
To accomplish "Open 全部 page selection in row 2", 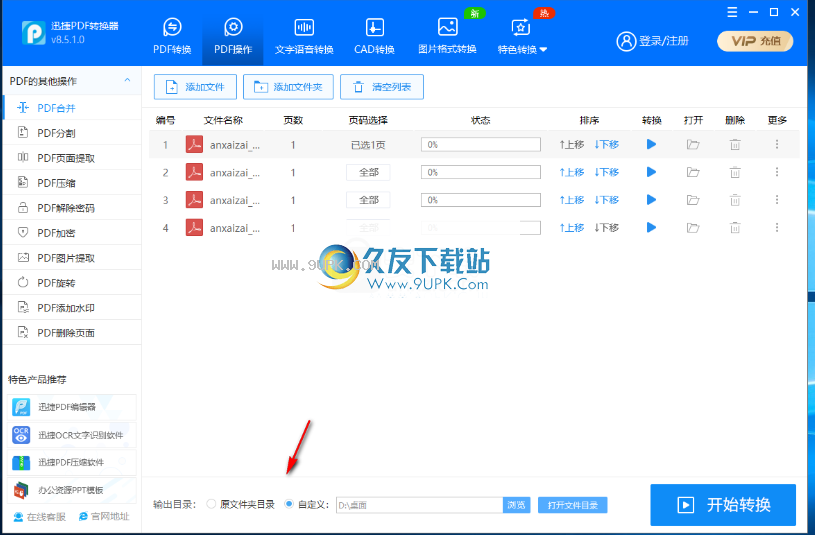I will 368,172.
